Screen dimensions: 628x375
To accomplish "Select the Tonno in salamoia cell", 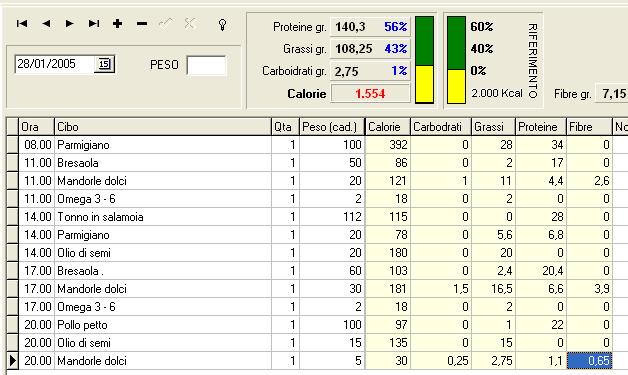I will (163, 217).
